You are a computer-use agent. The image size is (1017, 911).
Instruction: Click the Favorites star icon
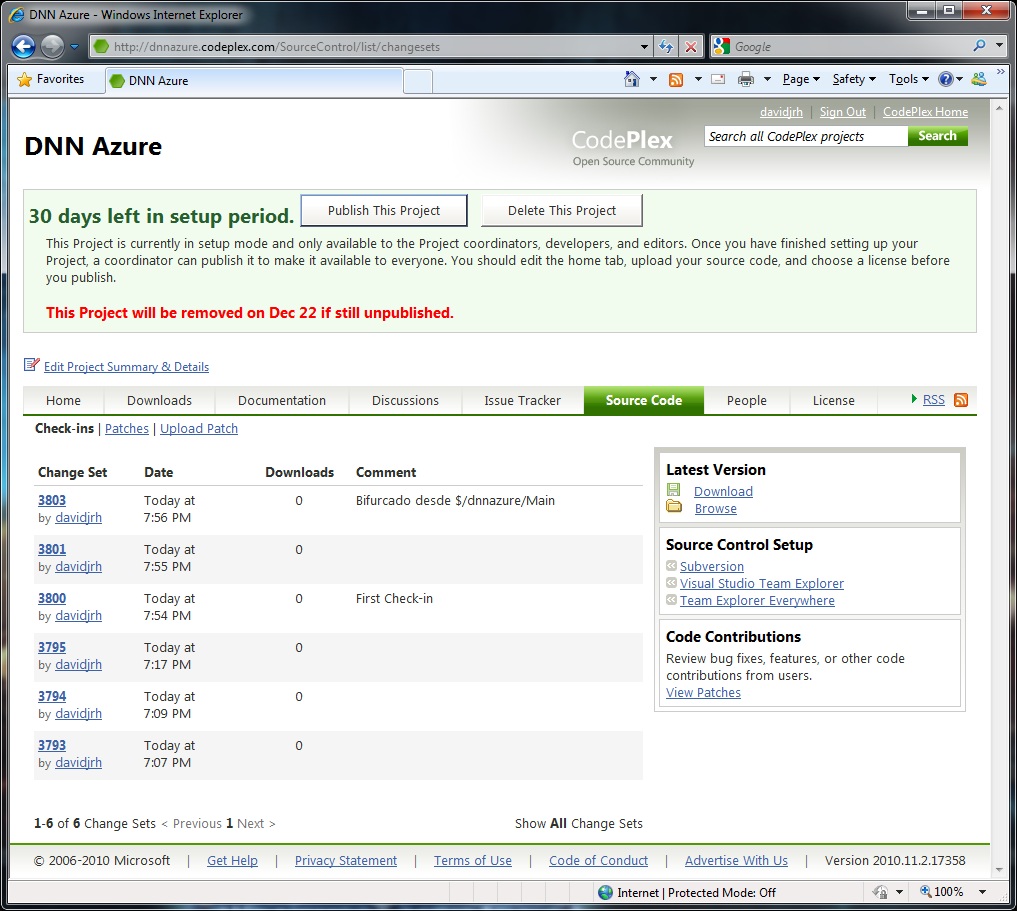[x=25, y=80]
